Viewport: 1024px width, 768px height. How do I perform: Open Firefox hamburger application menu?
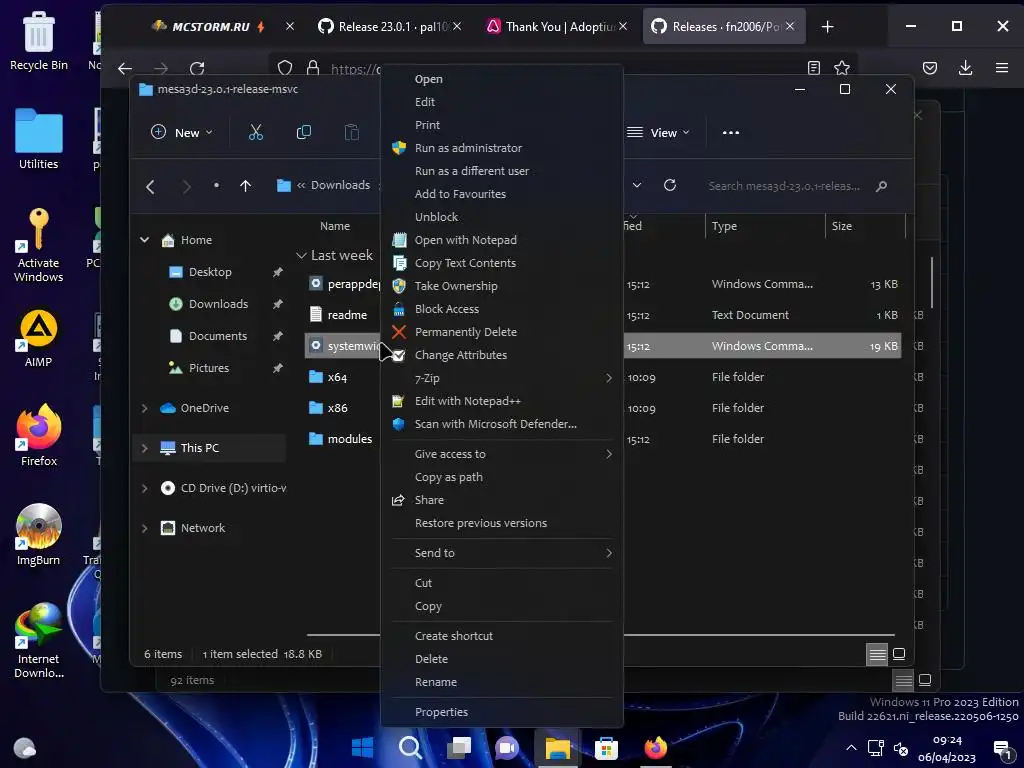tap(1002, 68)
